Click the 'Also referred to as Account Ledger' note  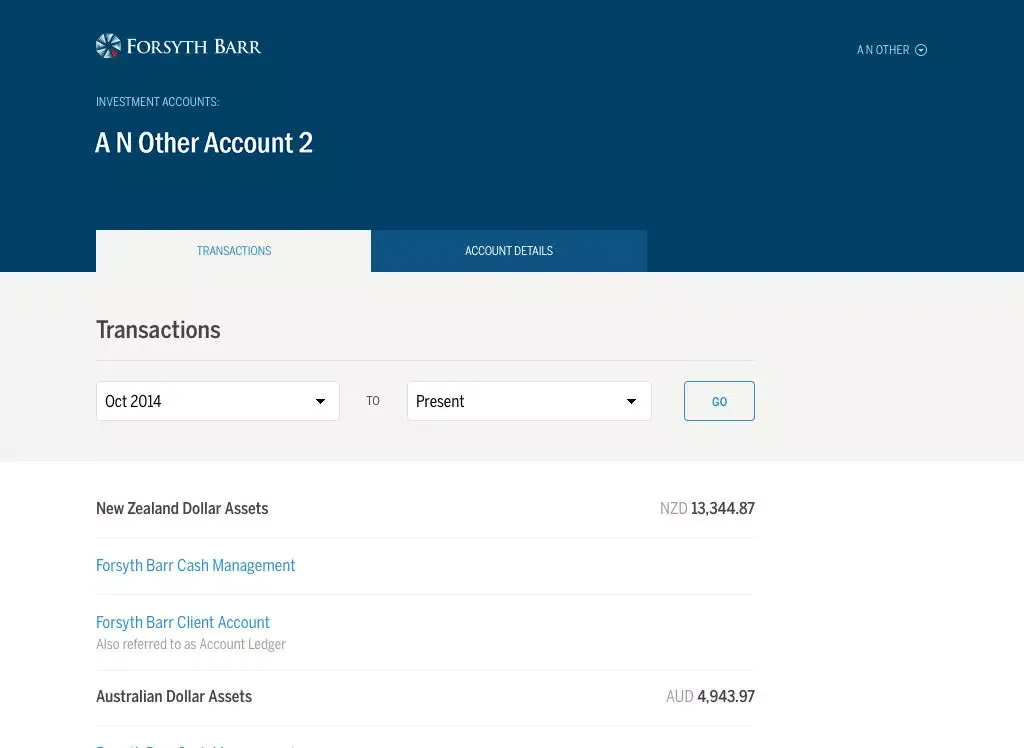pyautogui.click(x=191, y=645)
